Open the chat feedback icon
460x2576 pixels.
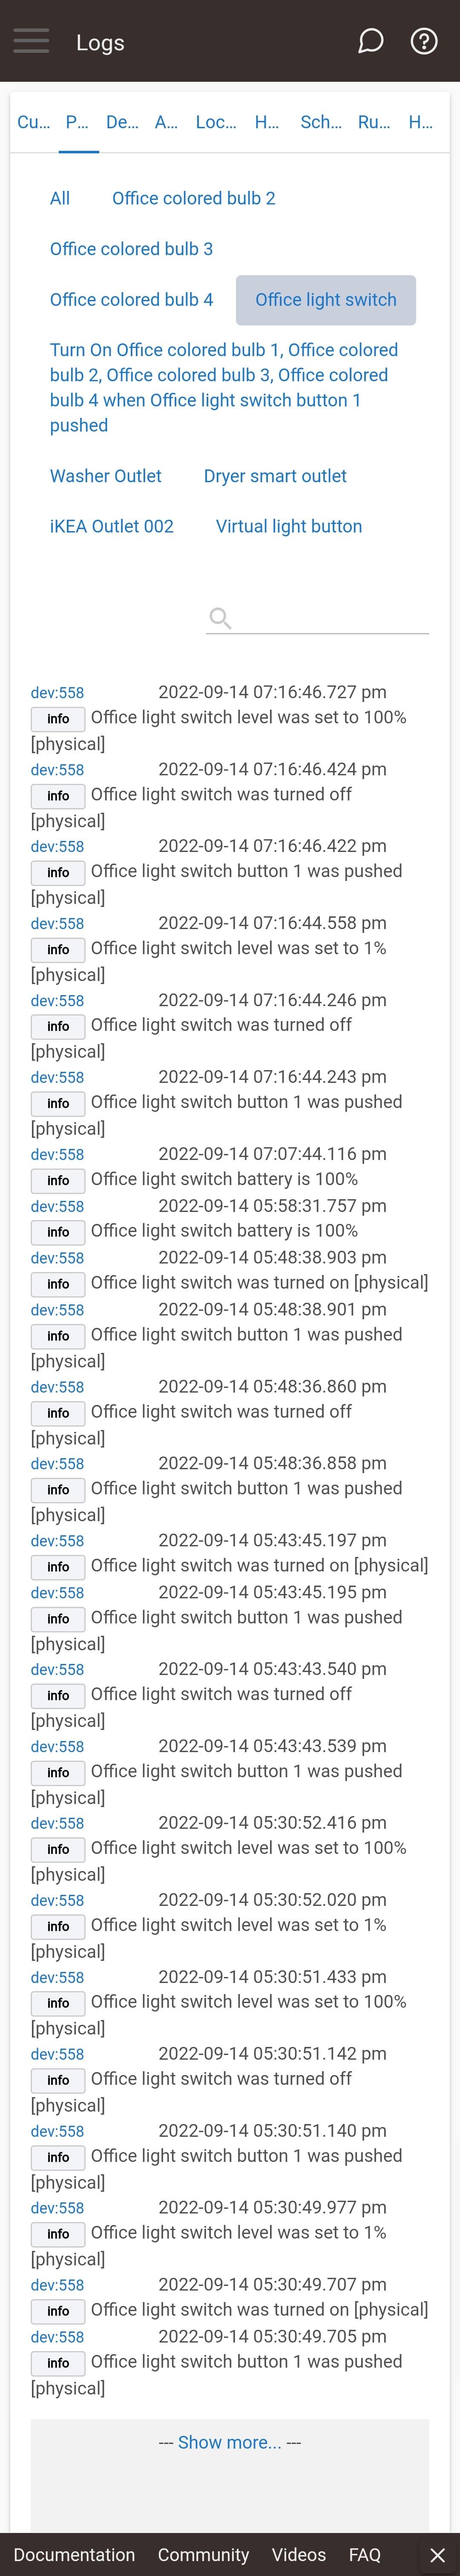coord(371,41)
